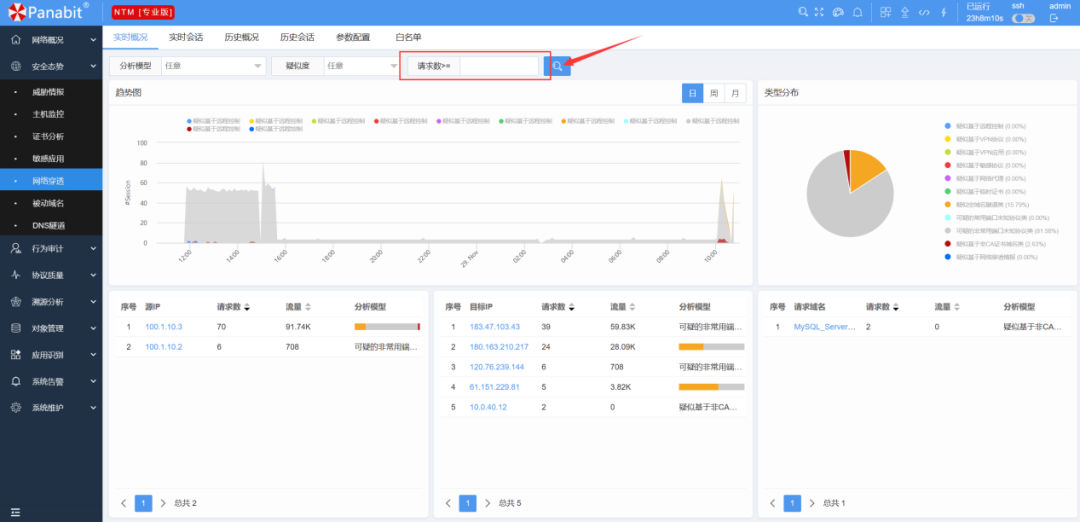Viewport: 1080px width, 522px height.
Task: Expand 协议质量 menu chevron
Action: click(x=93, y=275)
